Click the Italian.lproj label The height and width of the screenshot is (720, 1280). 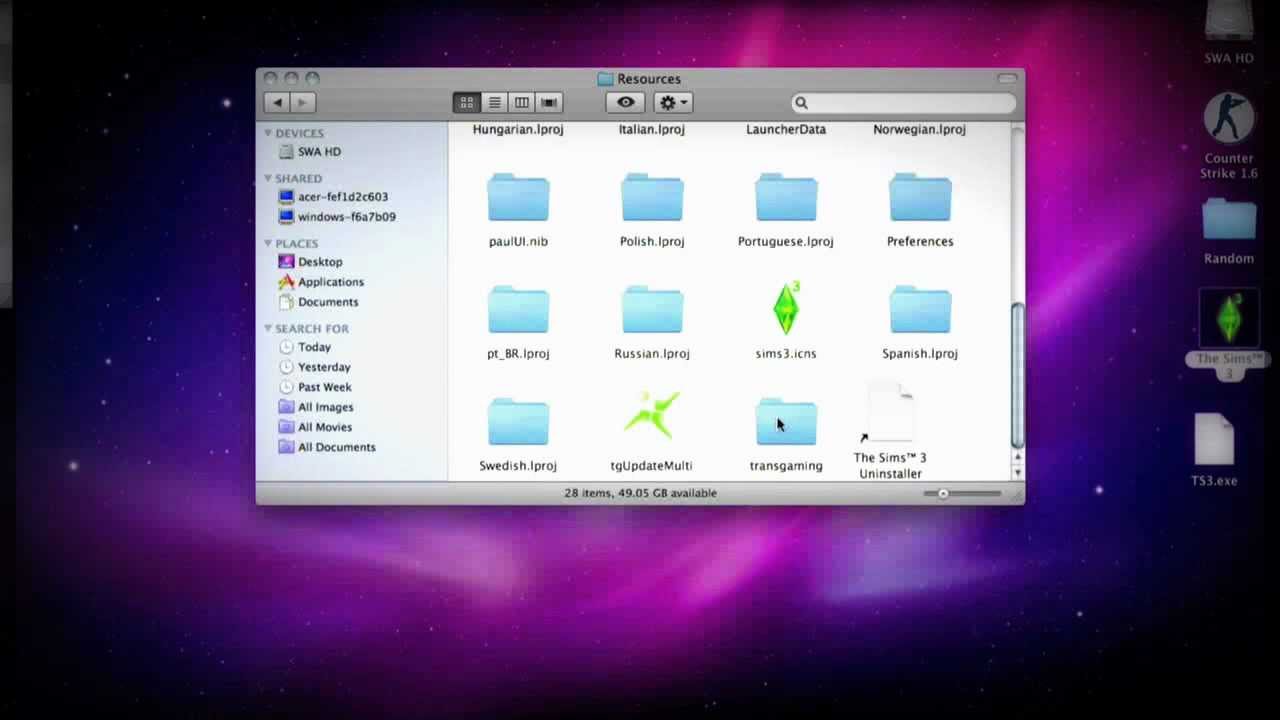click(652, 129)
